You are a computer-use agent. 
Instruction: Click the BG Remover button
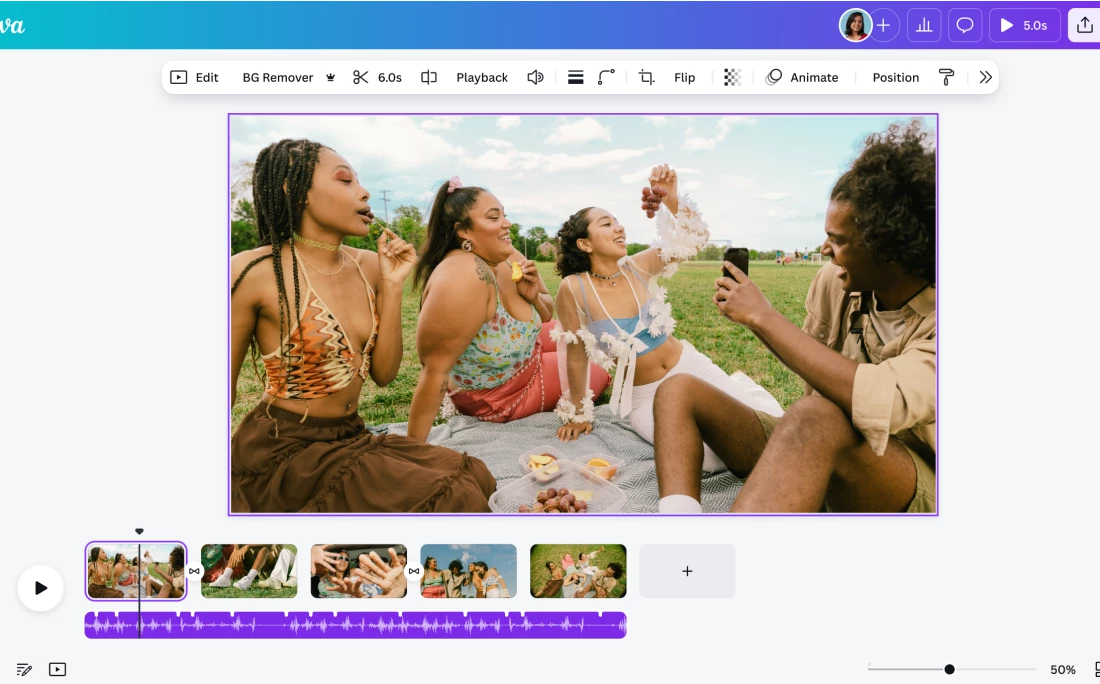(278, 77)
